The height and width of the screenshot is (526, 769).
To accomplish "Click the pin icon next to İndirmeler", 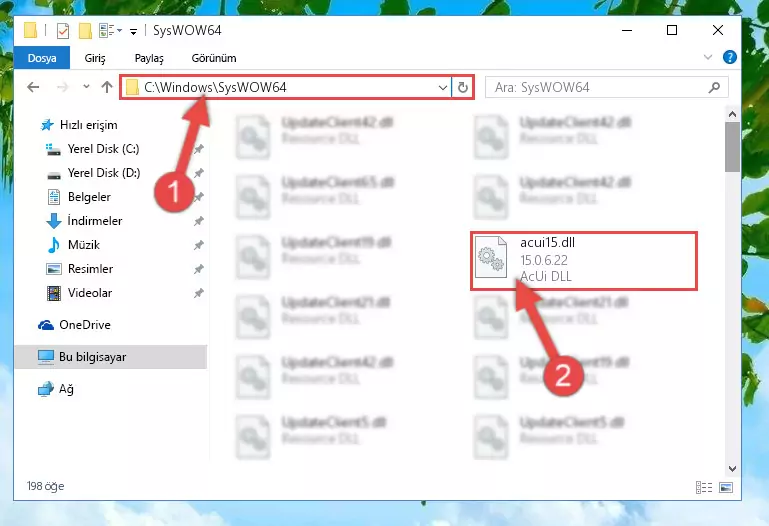I will click(x=199, y=221).
